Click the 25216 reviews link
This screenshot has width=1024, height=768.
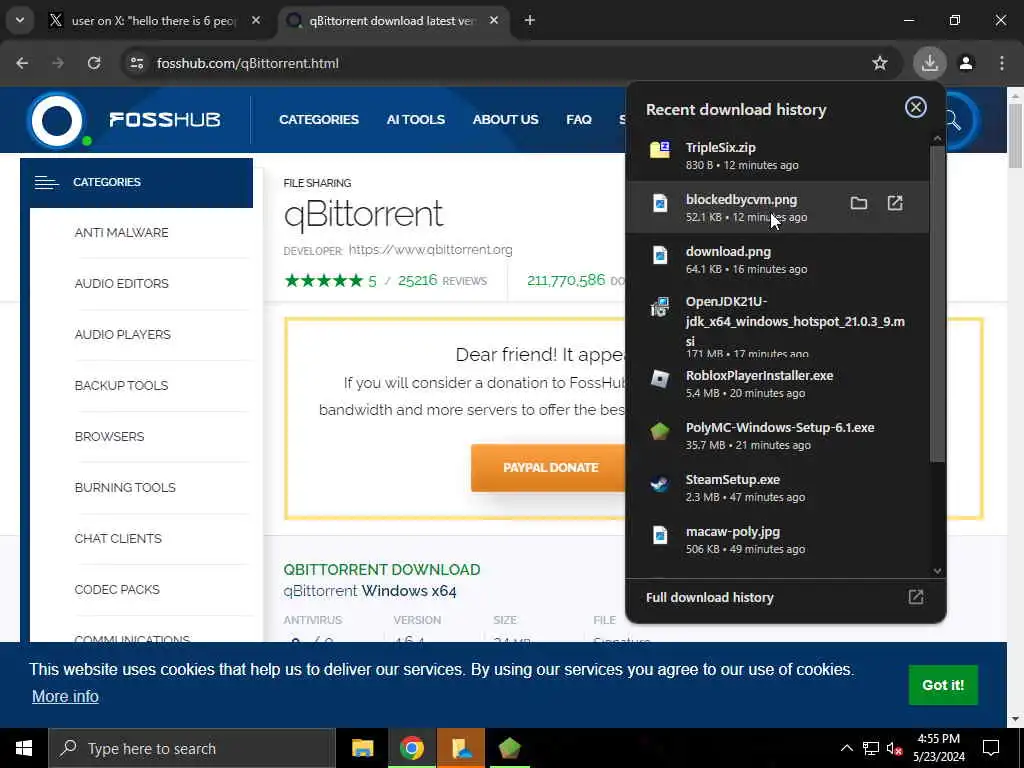pos(442,281)
